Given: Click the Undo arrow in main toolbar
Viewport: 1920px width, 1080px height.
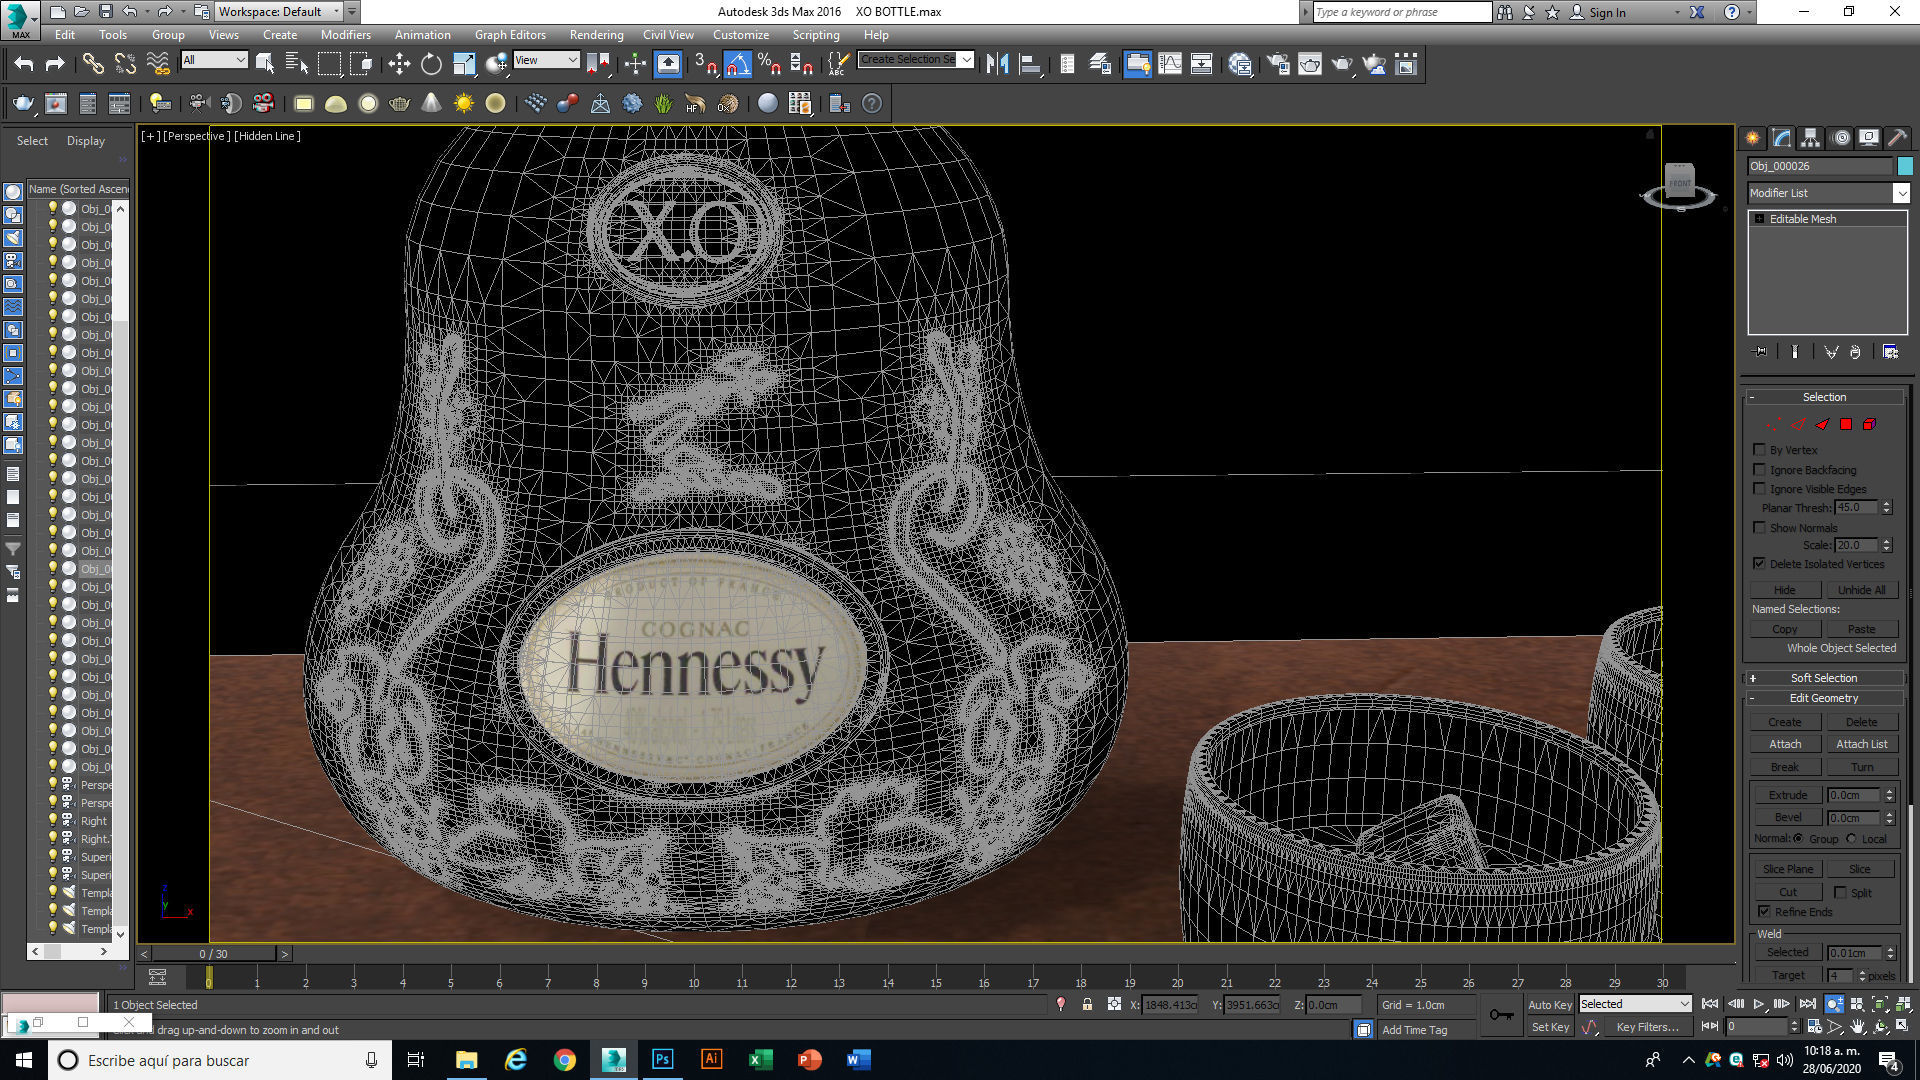Looking at the screenshot, I should tap(24, 64).
